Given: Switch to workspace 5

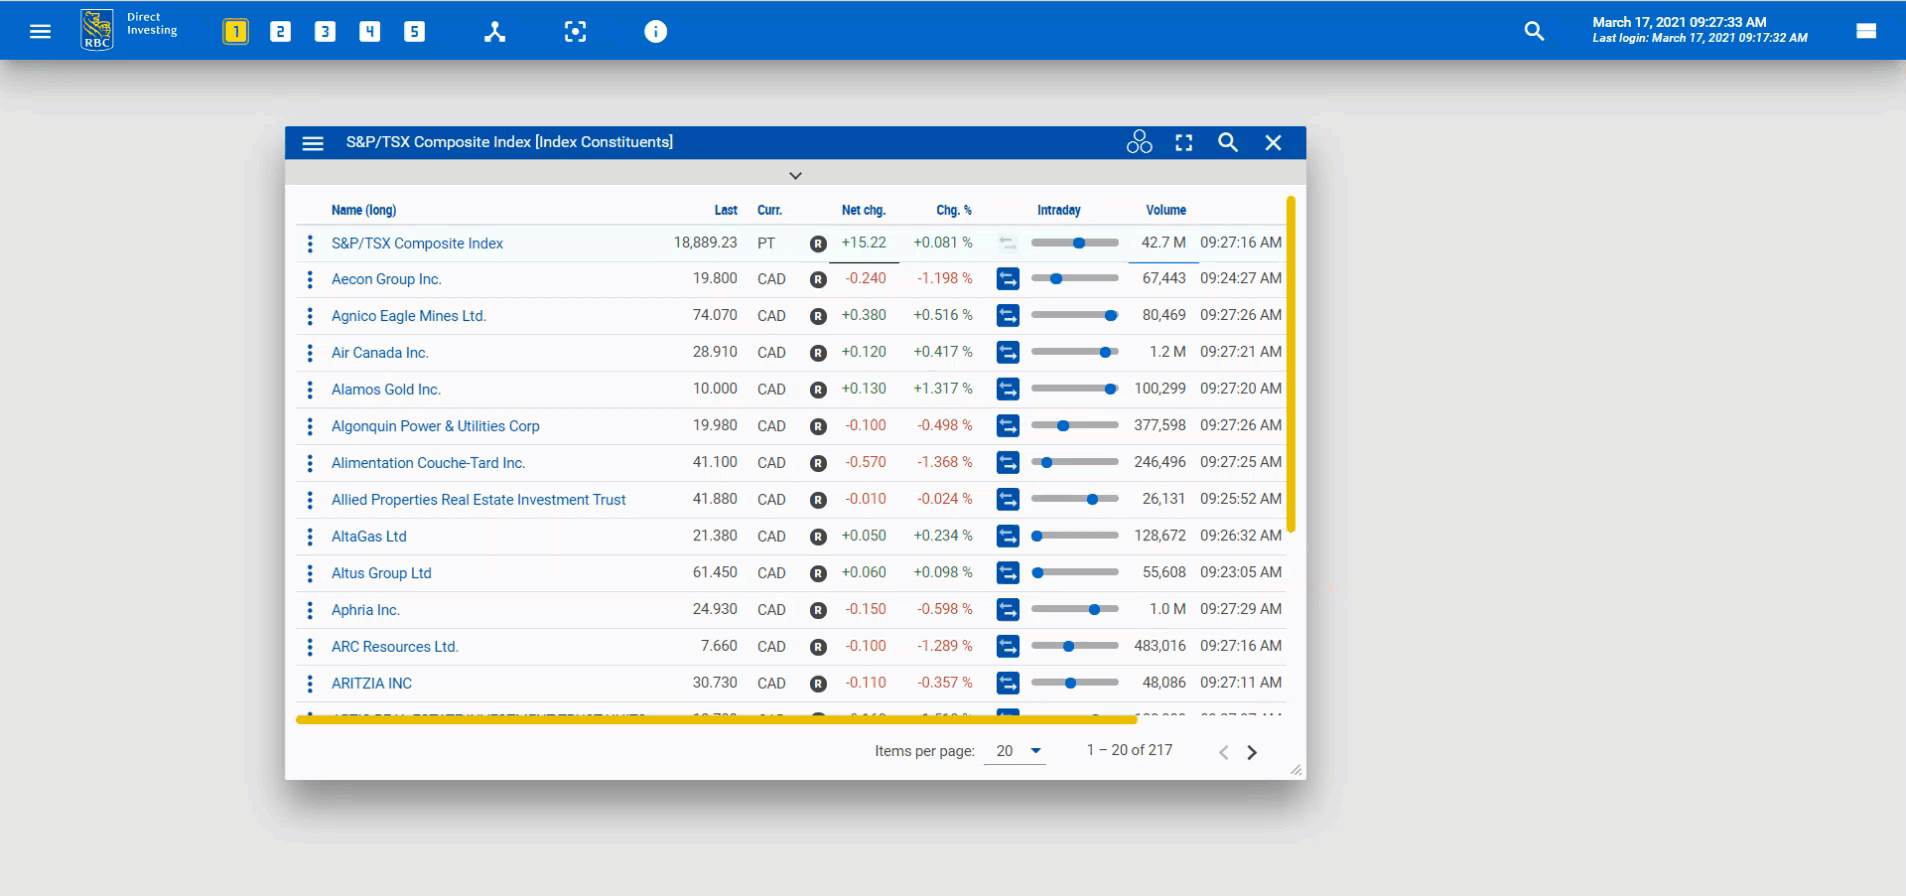Looking at the screenshot, I should click(414, 32).
